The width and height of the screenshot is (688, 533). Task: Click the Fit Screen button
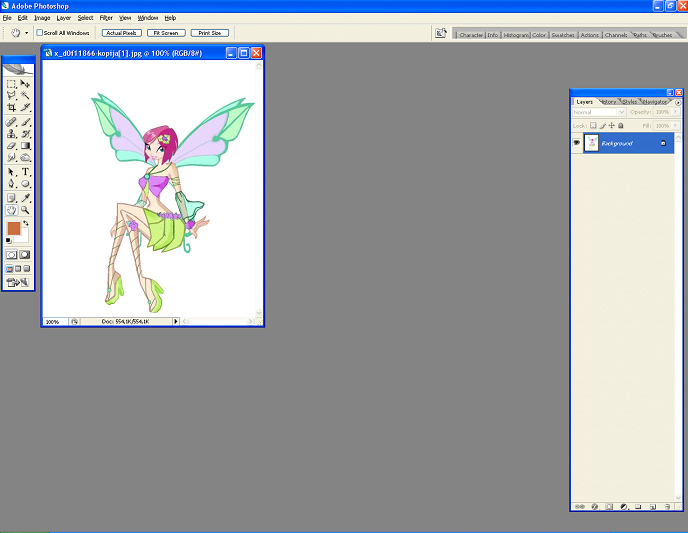(166, 33)
